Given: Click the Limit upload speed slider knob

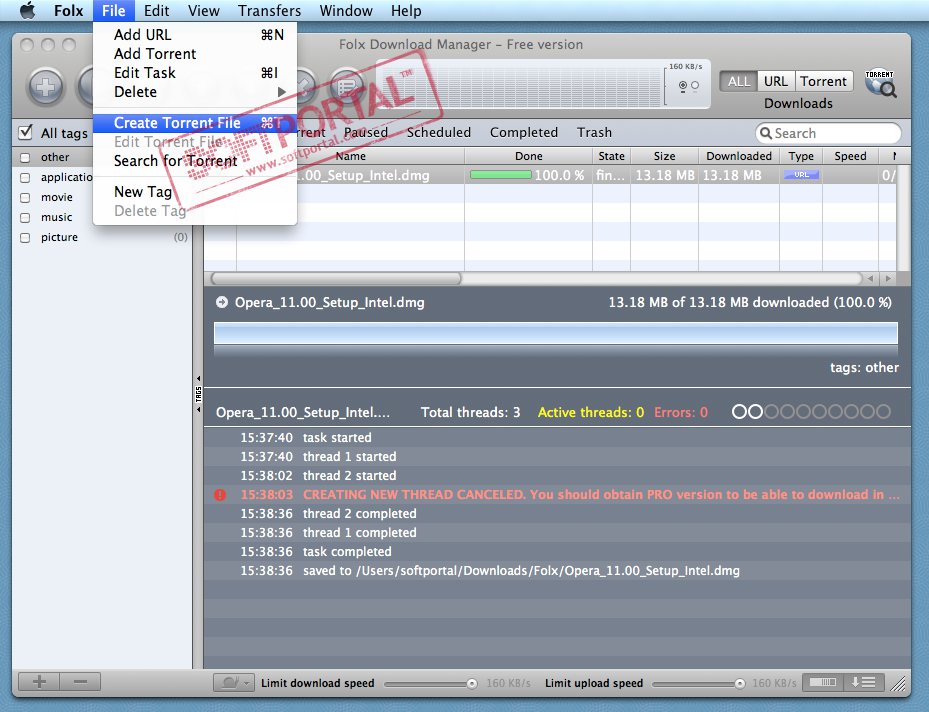Looking at the screenshot, I should [x=740, y=684].
